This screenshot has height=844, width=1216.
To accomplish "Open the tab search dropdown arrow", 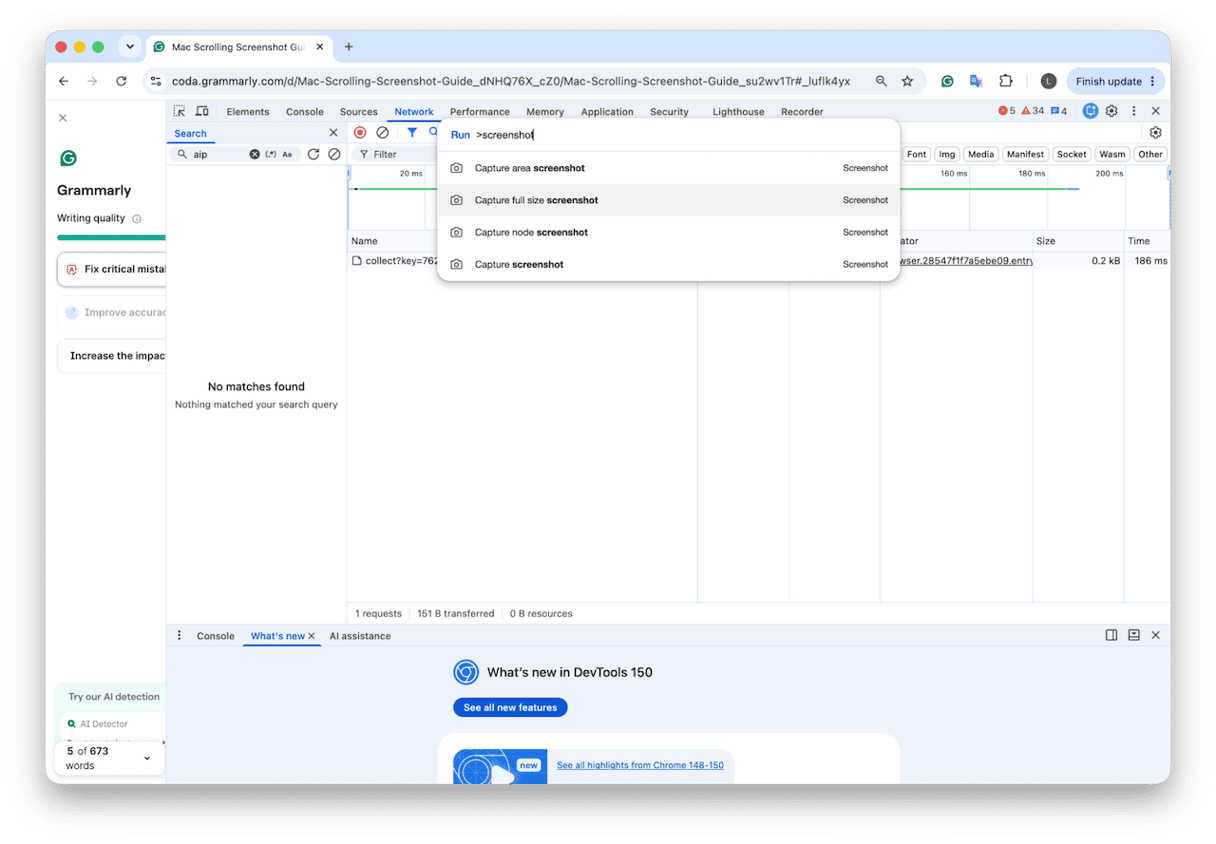I will point(130,47).
